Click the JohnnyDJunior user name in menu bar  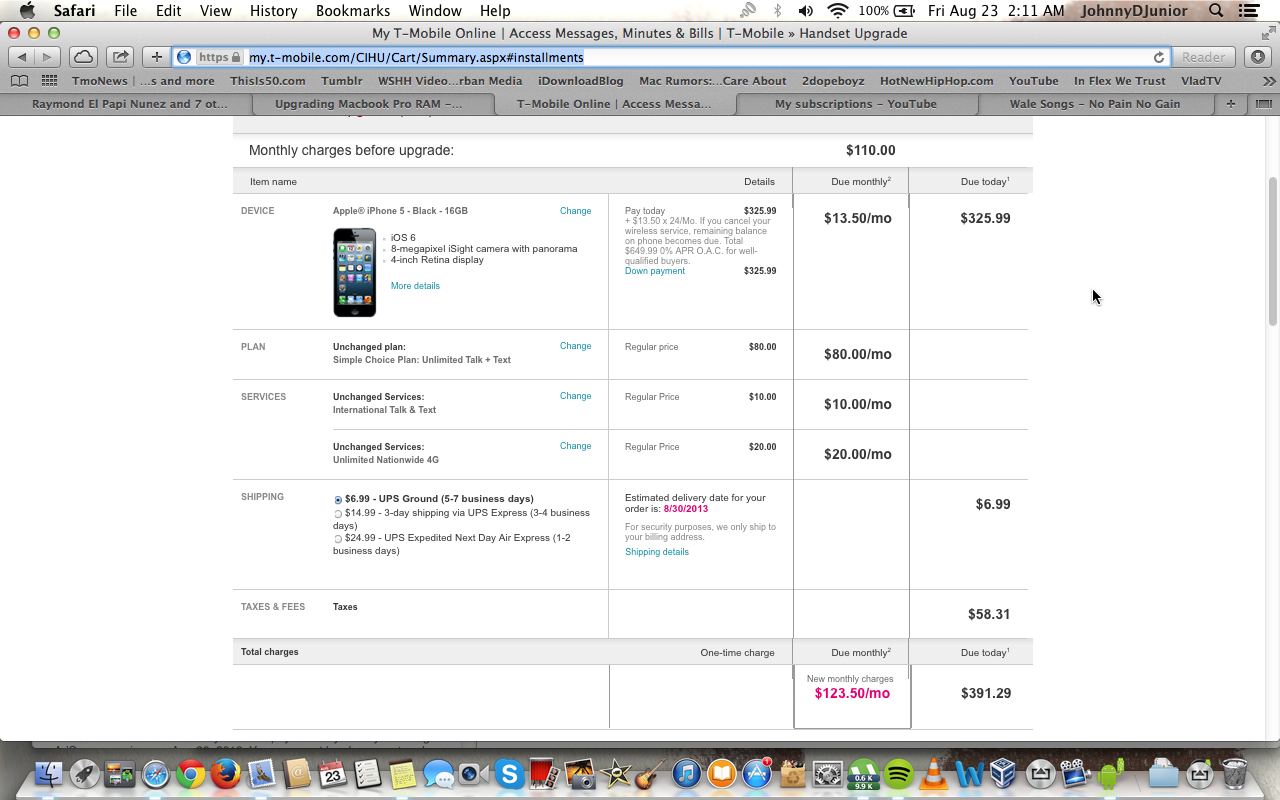(1134, 11)
